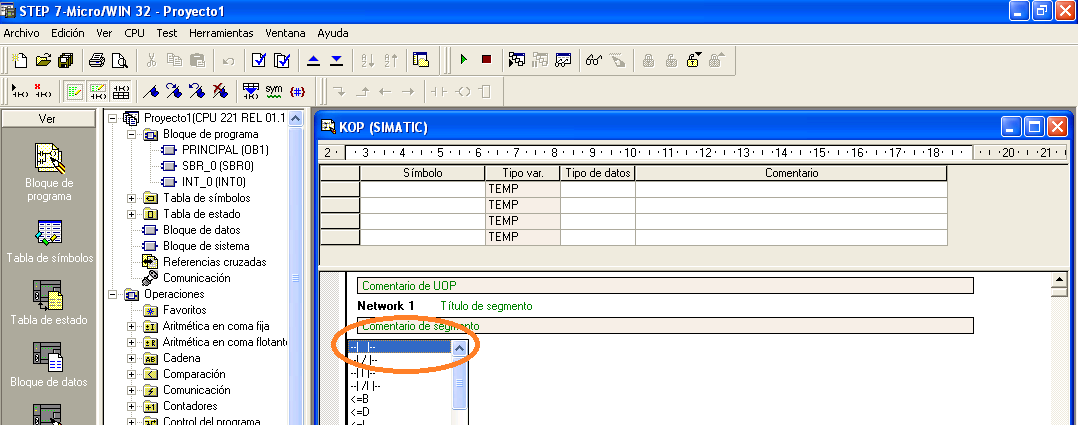Expand the Contadores instructions folder

[x=132, y=406]
